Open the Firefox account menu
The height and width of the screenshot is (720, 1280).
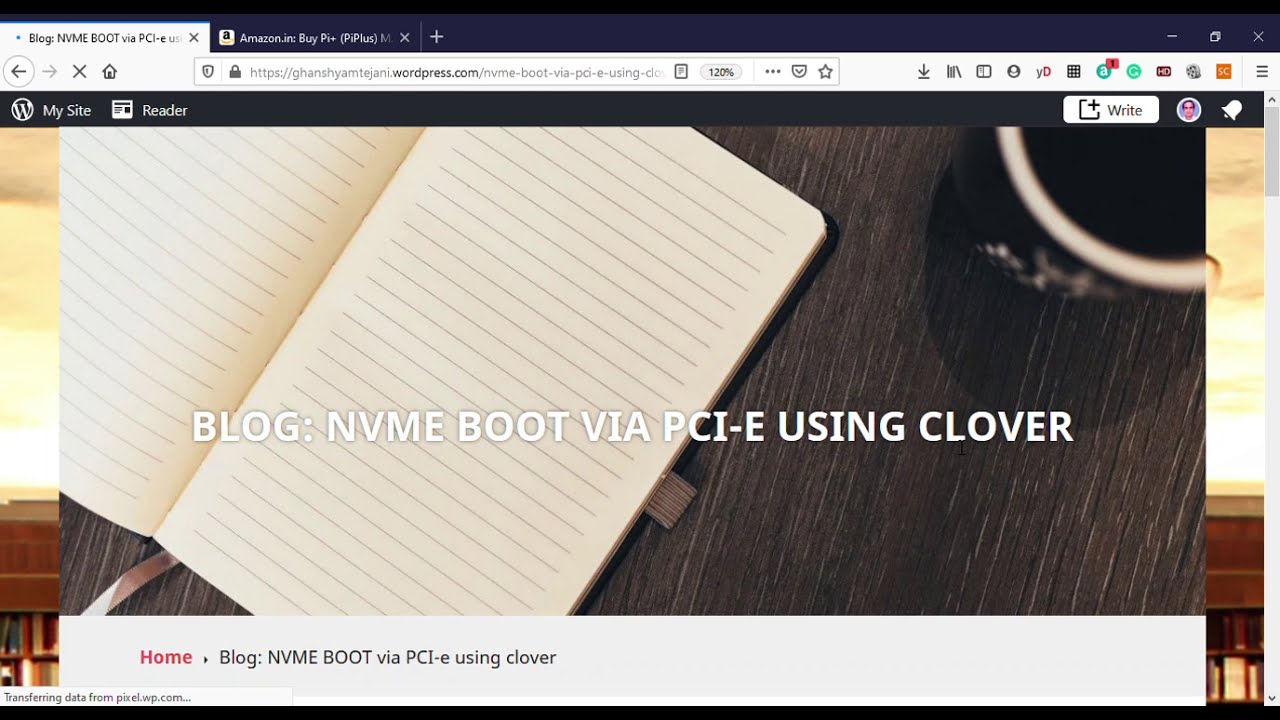tap(1014, 72)
